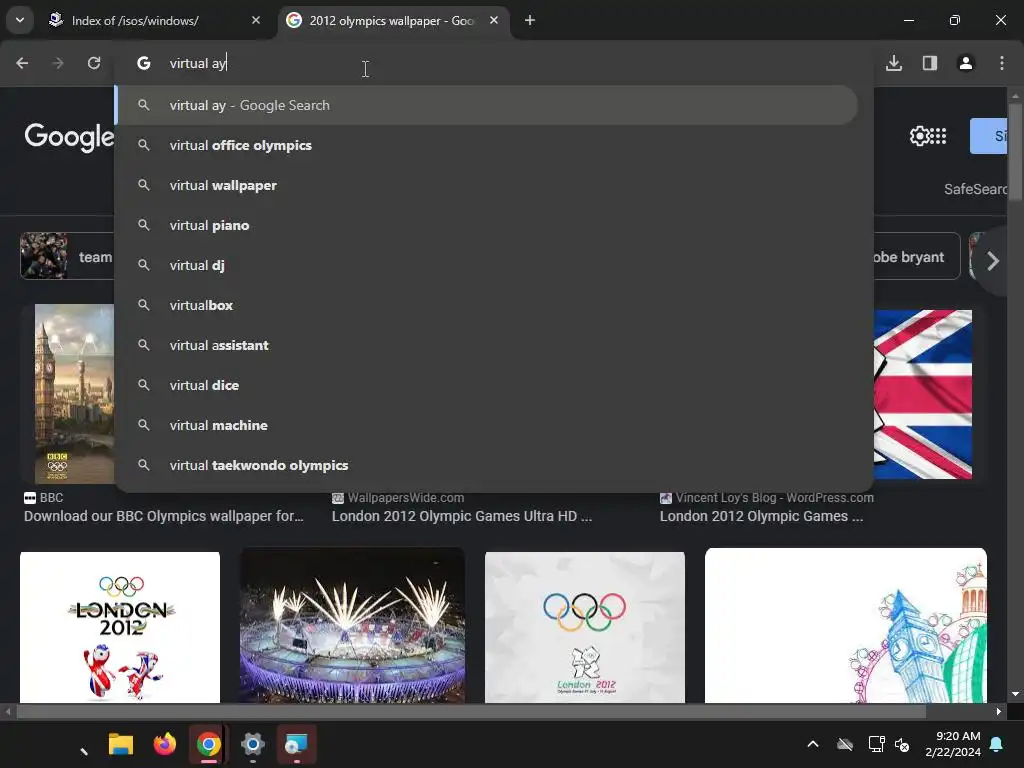Image resolution: width=1024 pixels, height=768 pixels.
Task: Close the 2012 olympics wallpaper tab
Action: pyautogui.click(x=494, y=21)
